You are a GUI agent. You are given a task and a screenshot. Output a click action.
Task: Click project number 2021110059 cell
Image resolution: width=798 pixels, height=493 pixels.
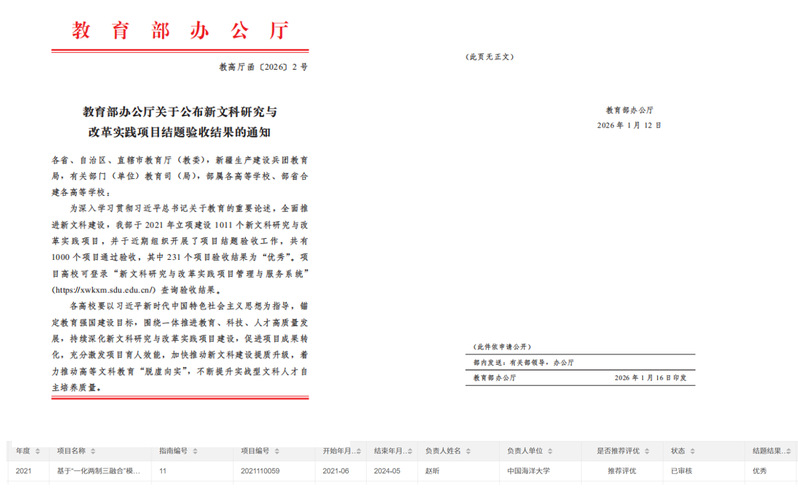coord(260,468)
